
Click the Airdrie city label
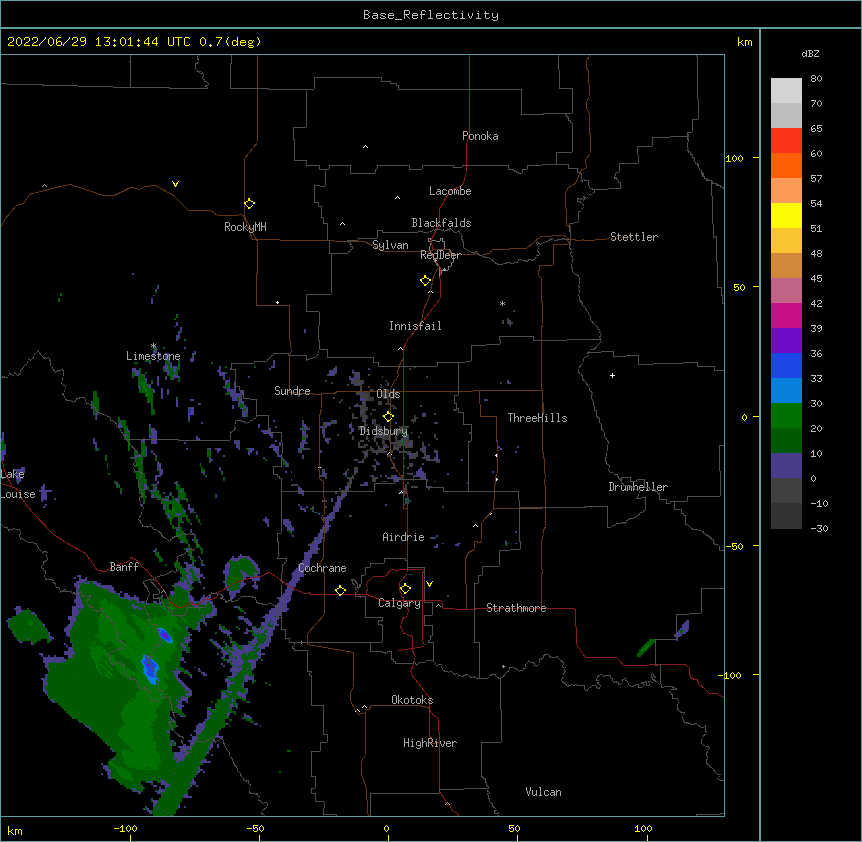[404, 537]
